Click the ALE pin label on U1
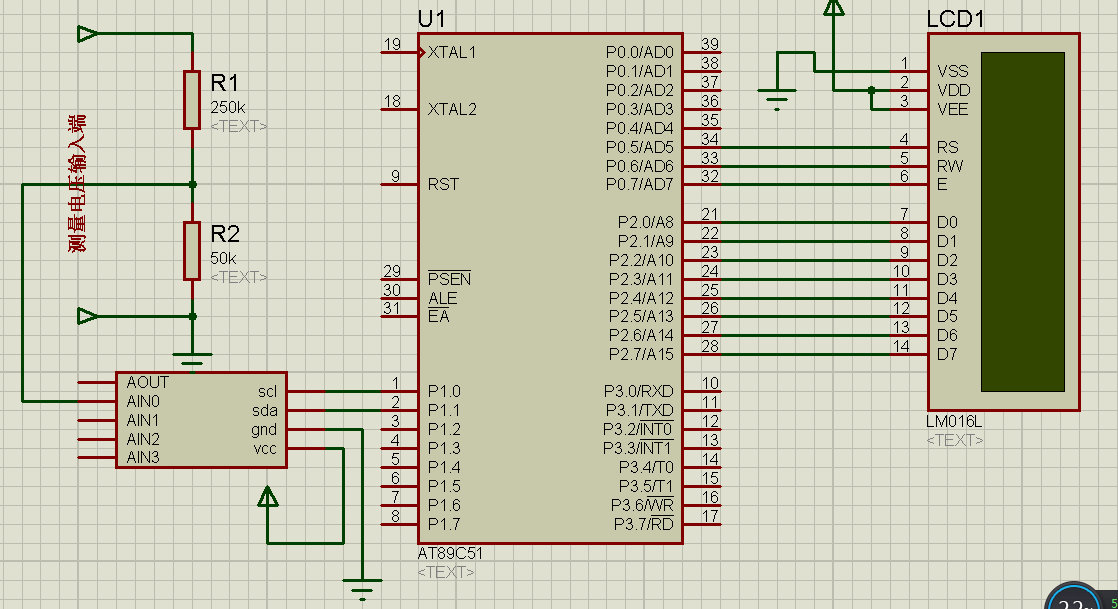This screenshot has height=609, width=1118. click(x=443, y=298)
